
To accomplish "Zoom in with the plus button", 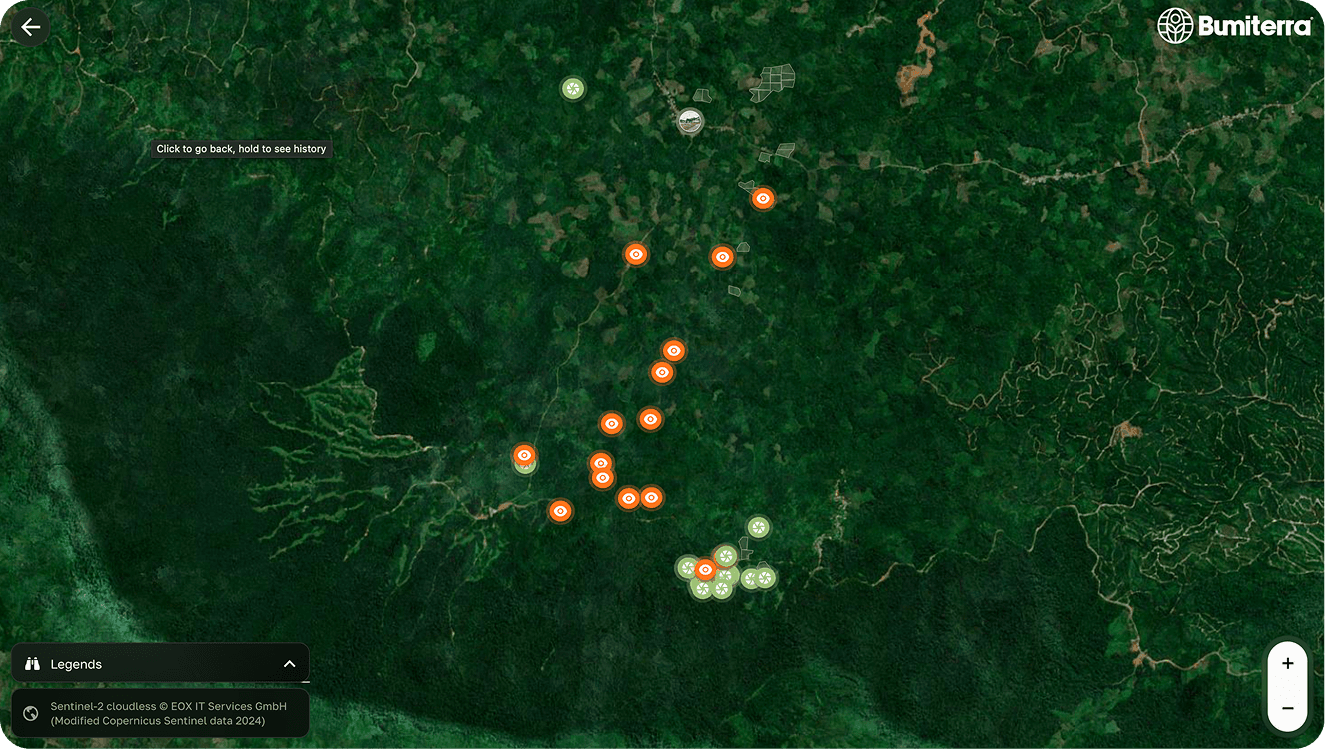I will tap(1287, 663).
